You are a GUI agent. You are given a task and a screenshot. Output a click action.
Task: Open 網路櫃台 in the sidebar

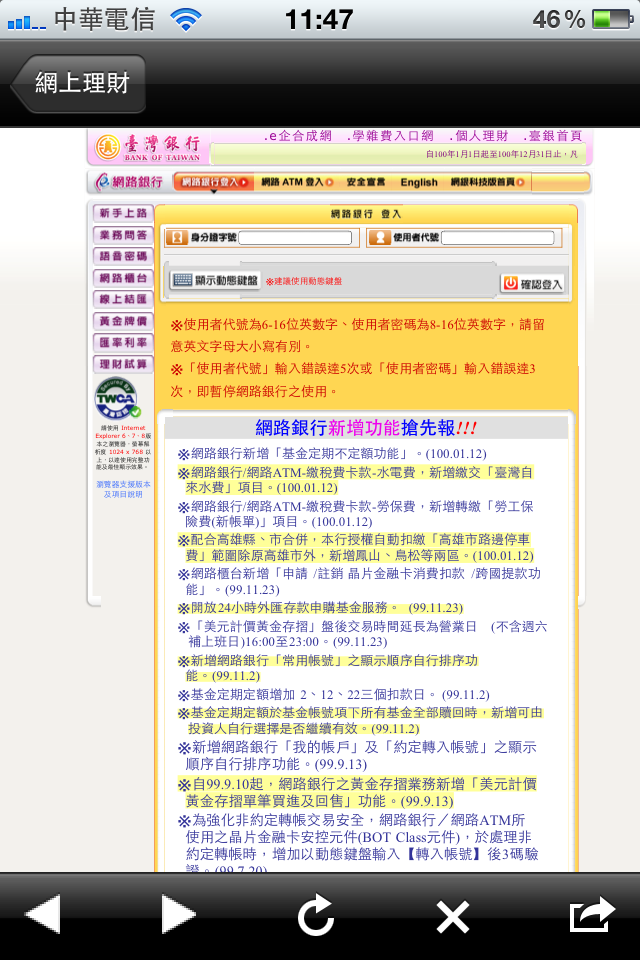(123, 278)
